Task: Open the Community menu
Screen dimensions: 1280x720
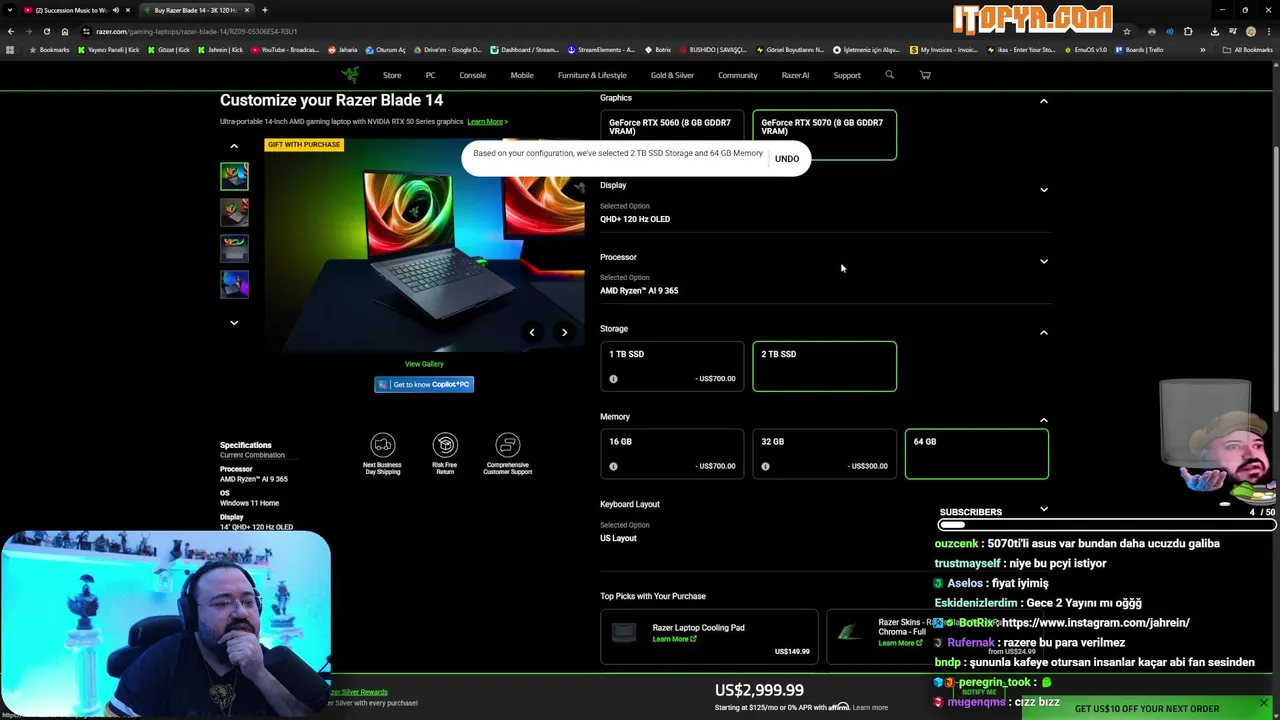Action: [x=737, y=75]
